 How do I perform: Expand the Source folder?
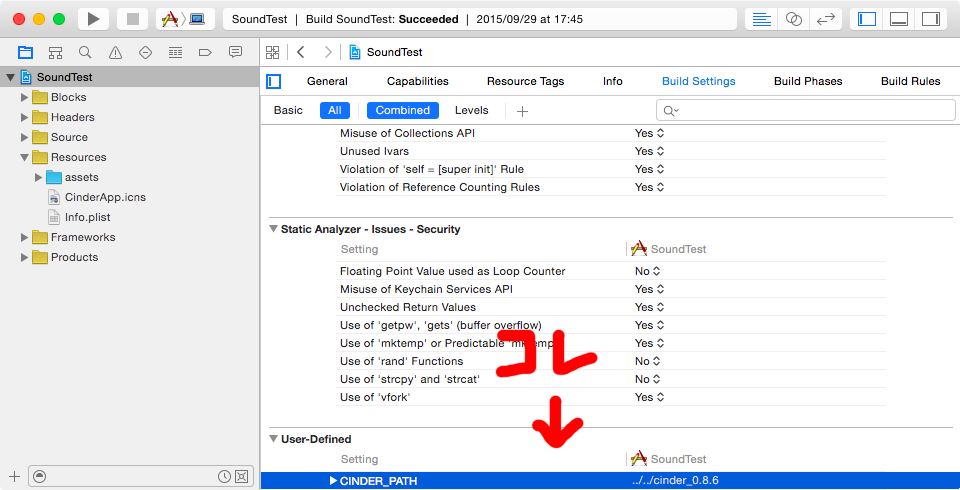[24, 137]
